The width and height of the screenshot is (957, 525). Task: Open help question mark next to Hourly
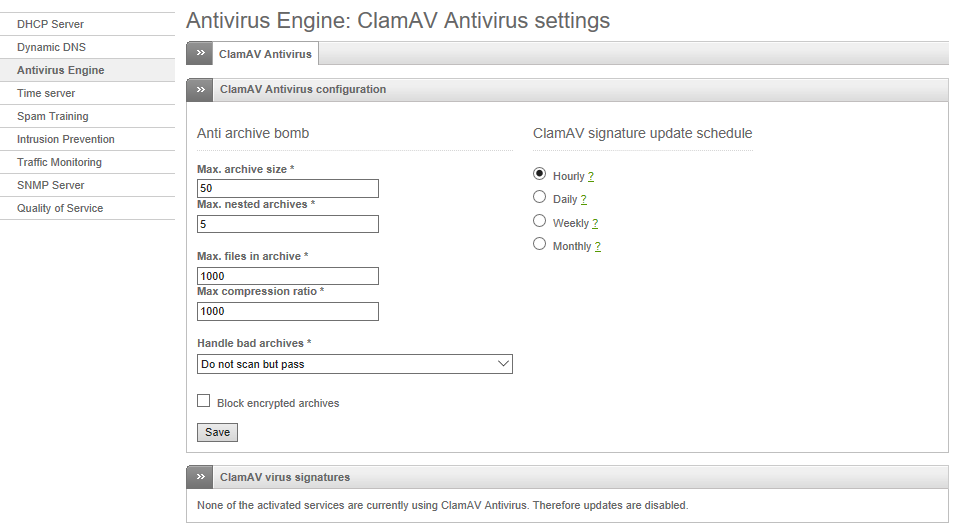coord(591,176)
